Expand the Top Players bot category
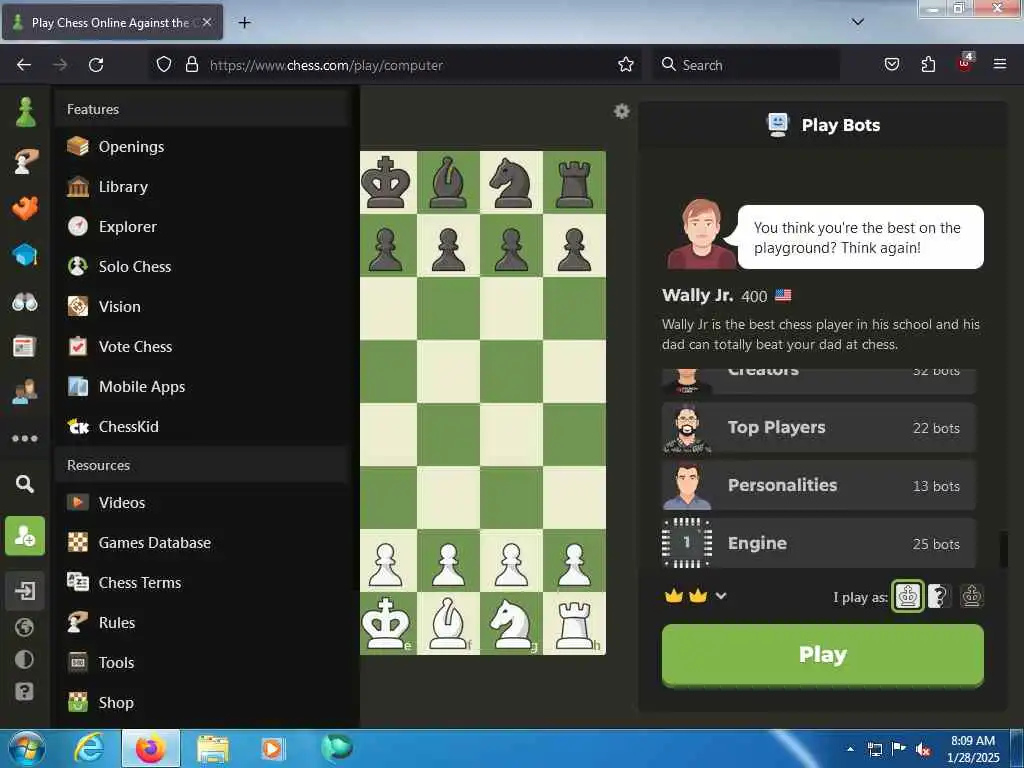 (x=819, y=428)
